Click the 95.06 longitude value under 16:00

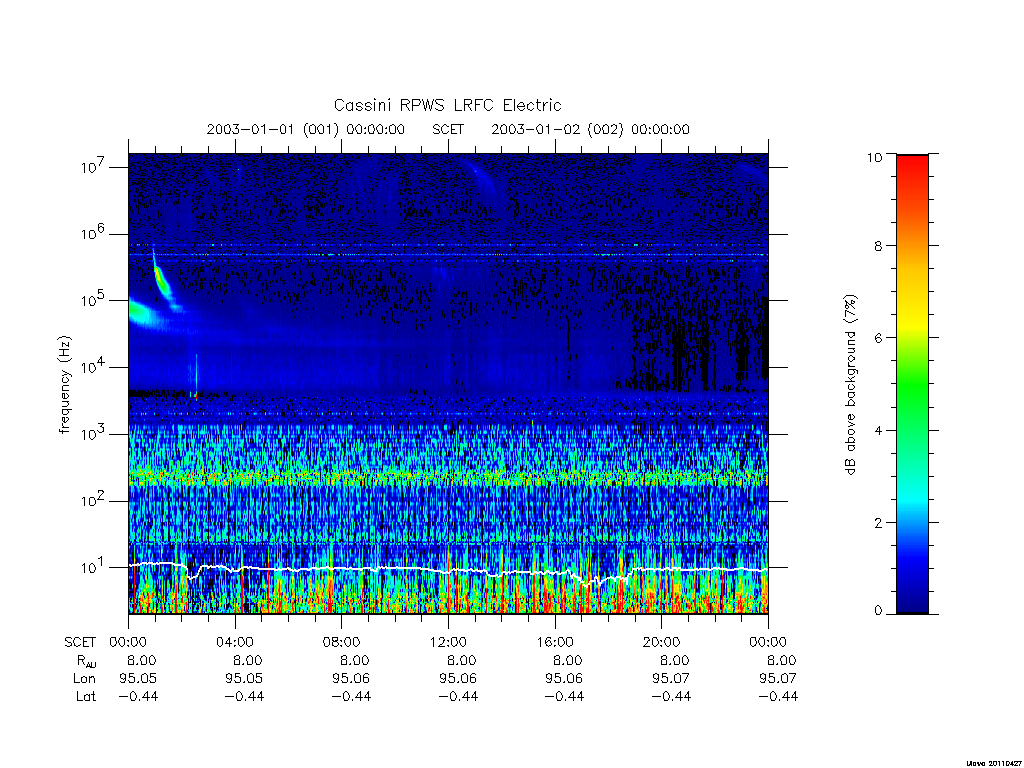564,679
